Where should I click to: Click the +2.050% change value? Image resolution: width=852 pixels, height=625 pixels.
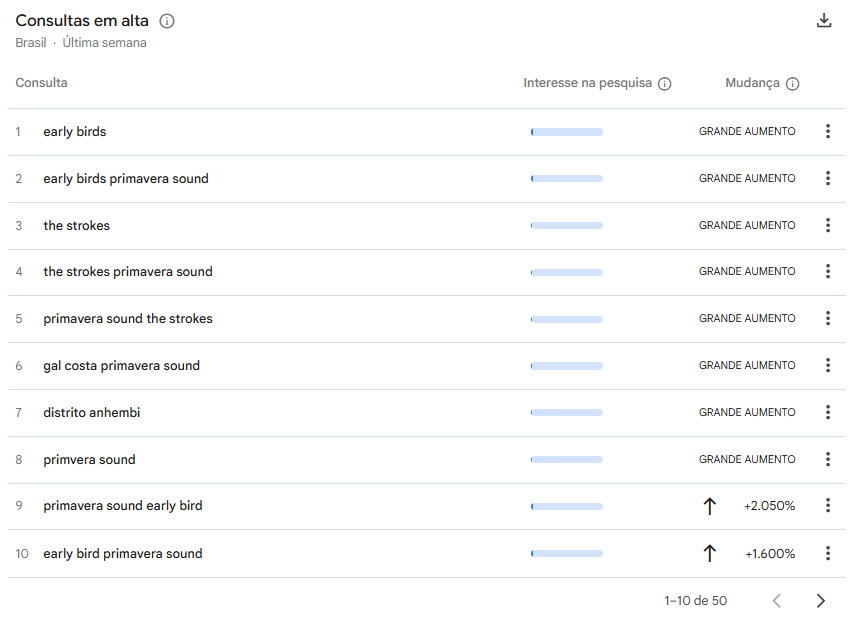[x=769, y=506]
